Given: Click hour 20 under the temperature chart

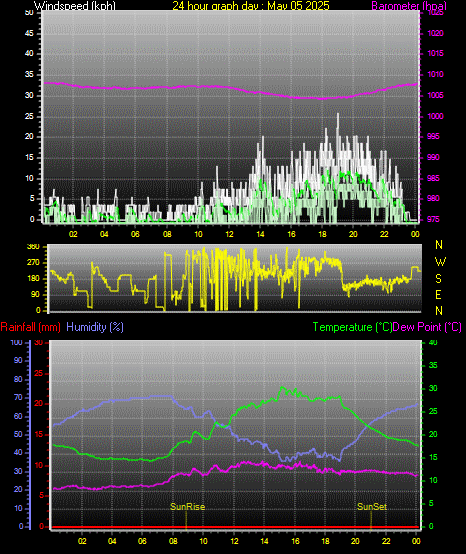Looking at the screenshot, I should 355,541.
